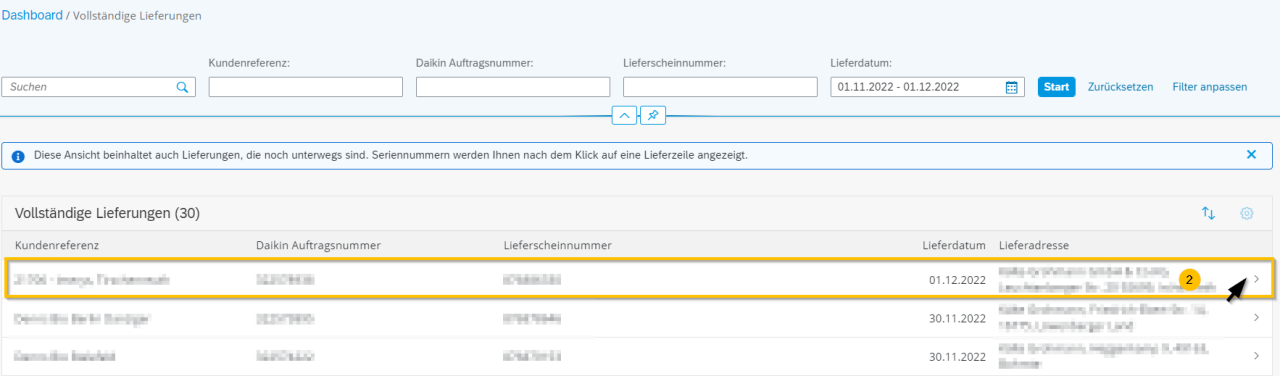The height and width of the screenshot is (376, 1280).
Task: Click the Start button
Action: pos(1056,87)
